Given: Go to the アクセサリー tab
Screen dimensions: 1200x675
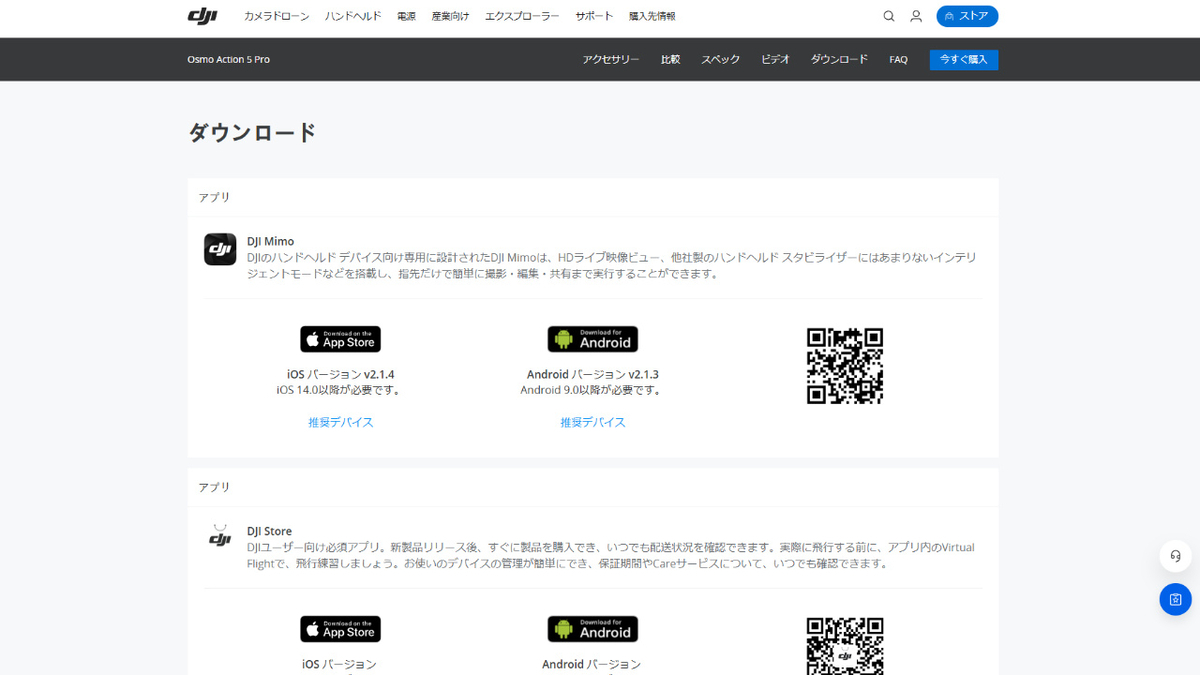Looking at the screenshot, I should [x=611, y=59].
